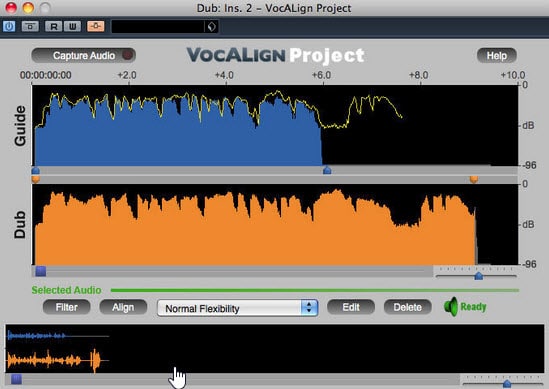This screenshot has height=389, width=549.
Task: Click the +6.0 time ruler label
Action: point(321,75)
